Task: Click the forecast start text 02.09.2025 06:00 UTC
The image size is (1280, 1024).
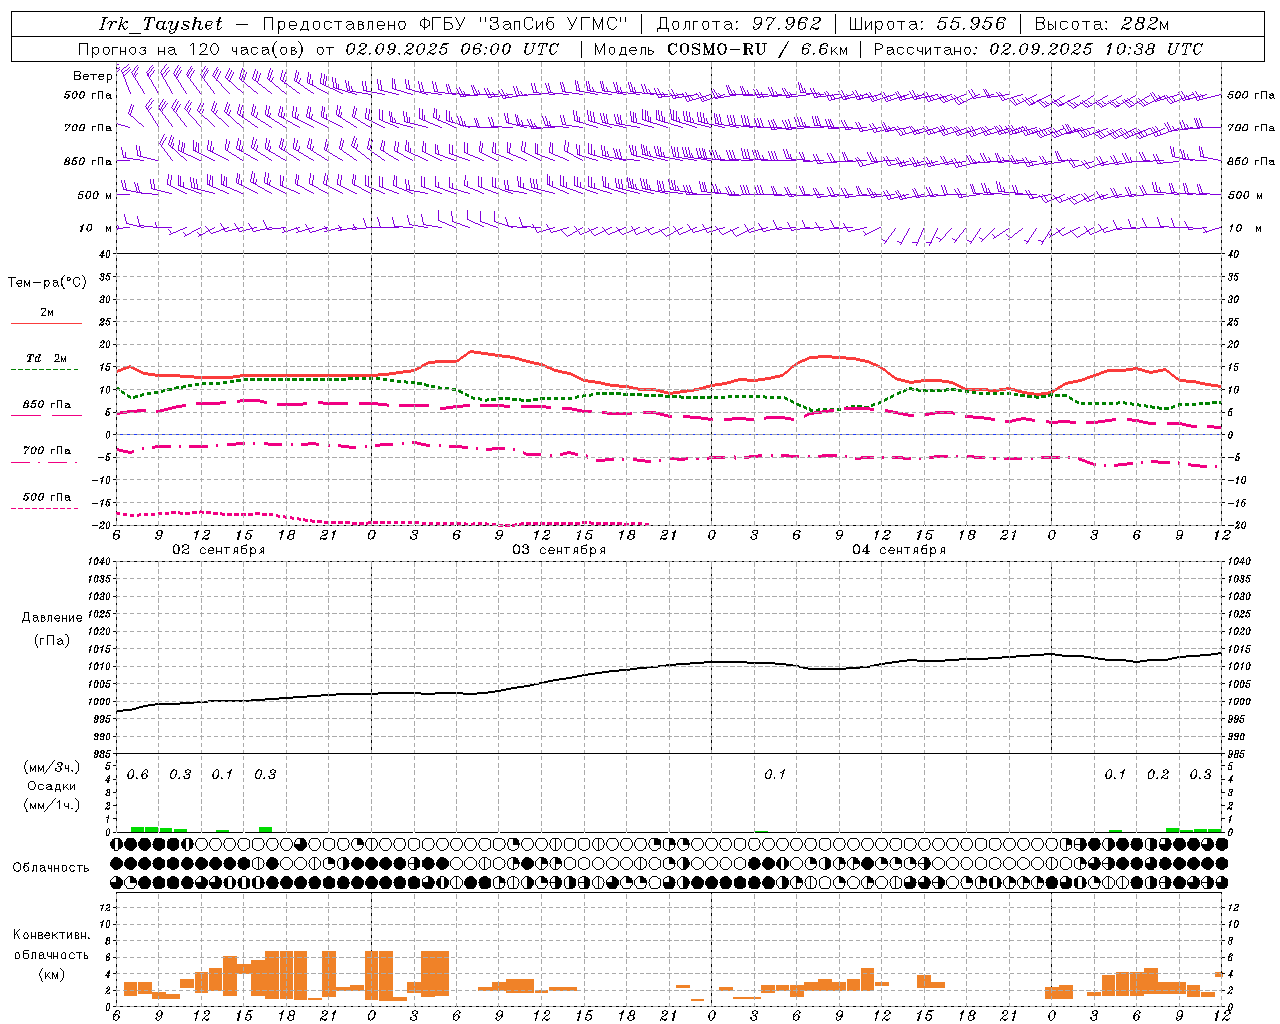Action: [x=452, y=49]
